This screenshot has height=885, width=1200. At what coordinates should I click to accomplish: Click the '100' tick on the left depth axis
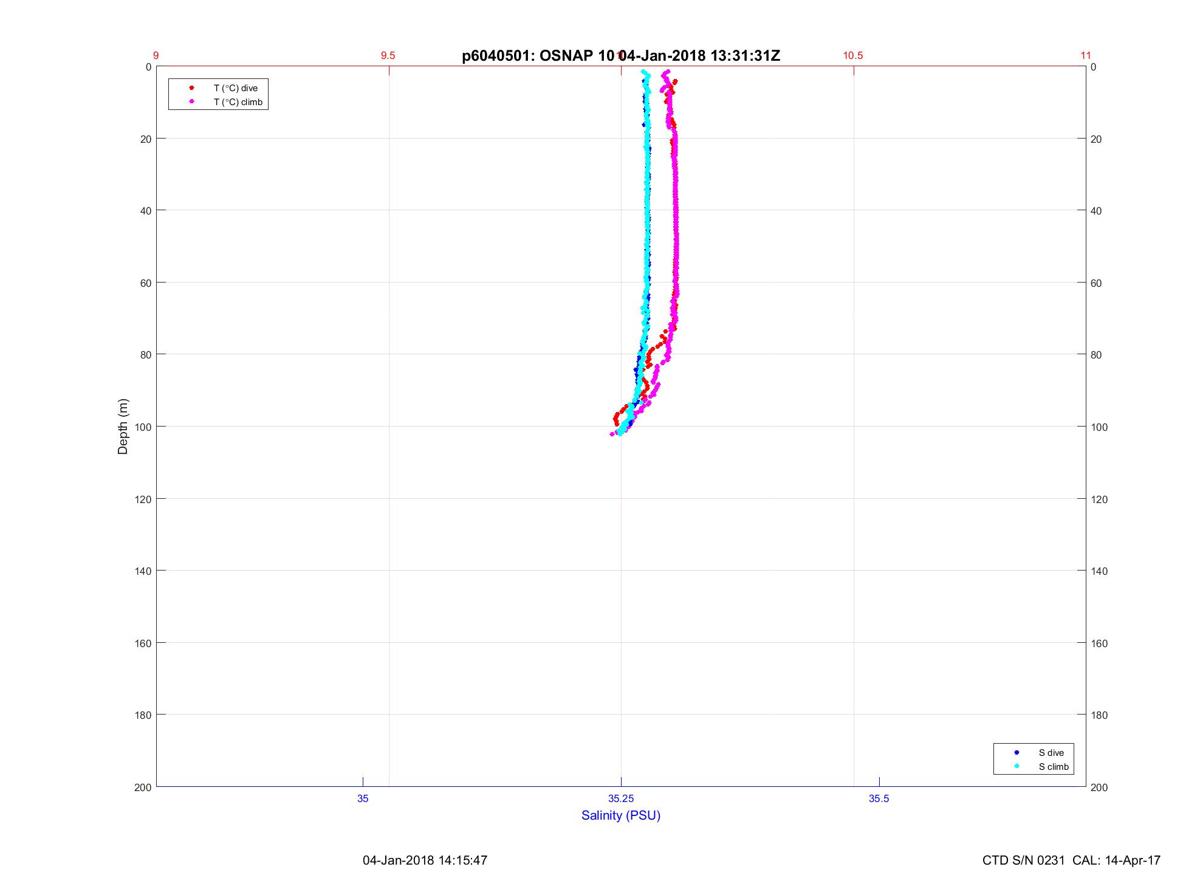click(143, 427)
